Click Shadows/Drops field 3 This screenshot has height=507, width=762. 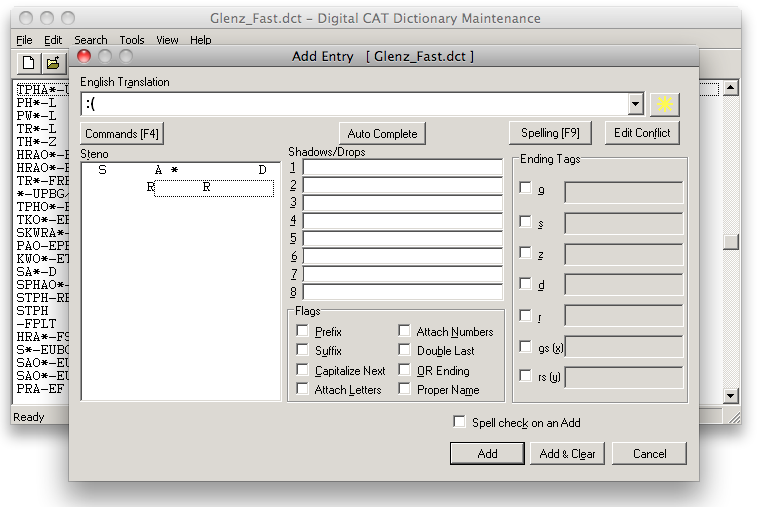tap(403, 203)
